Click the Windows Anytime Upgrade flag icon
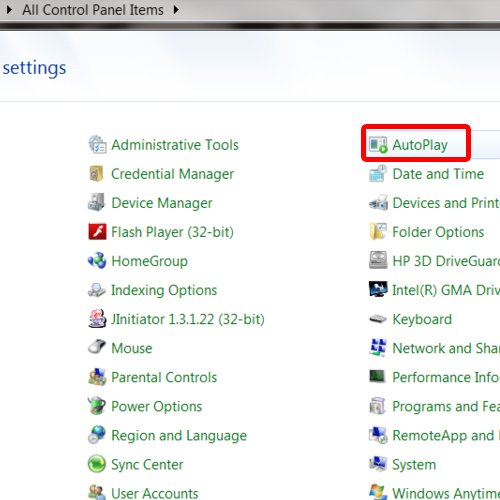The image size is (500, 500). coord(378,492)
